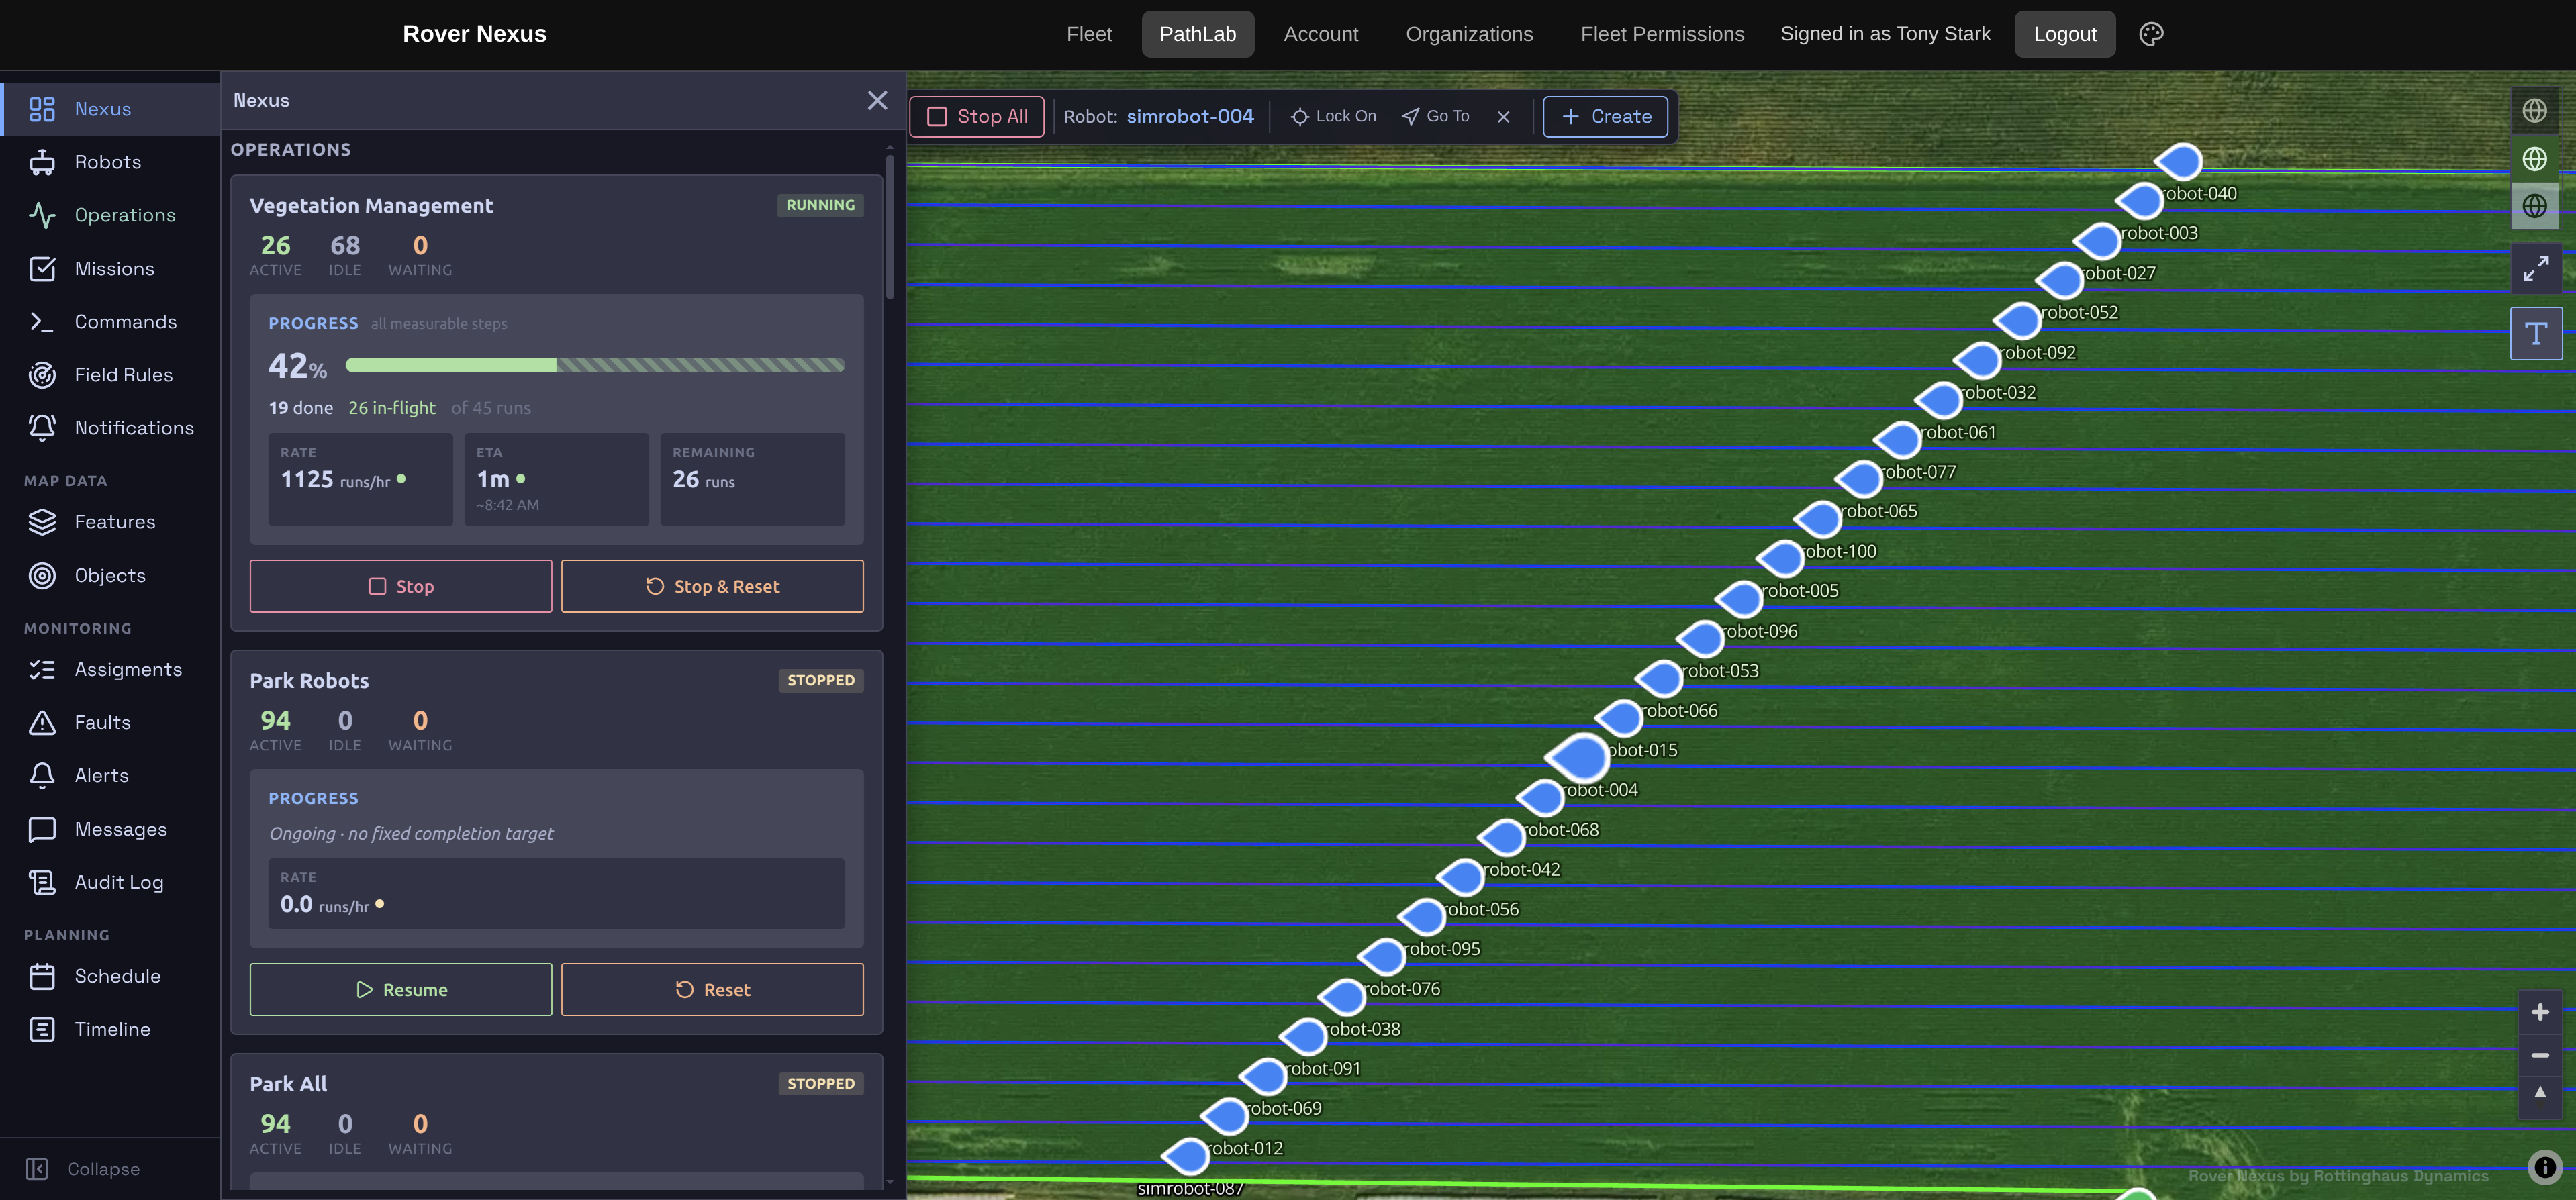The width and height of the screenshot is (2576, 1200).
Task: Close the Nexus panel
Action: coord(877,100)
